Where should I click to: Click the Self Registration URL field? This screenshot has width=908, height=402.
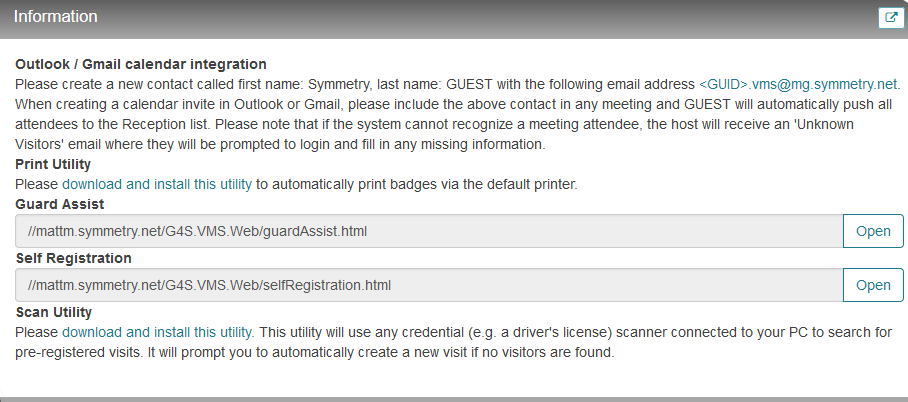pos(429,285)
